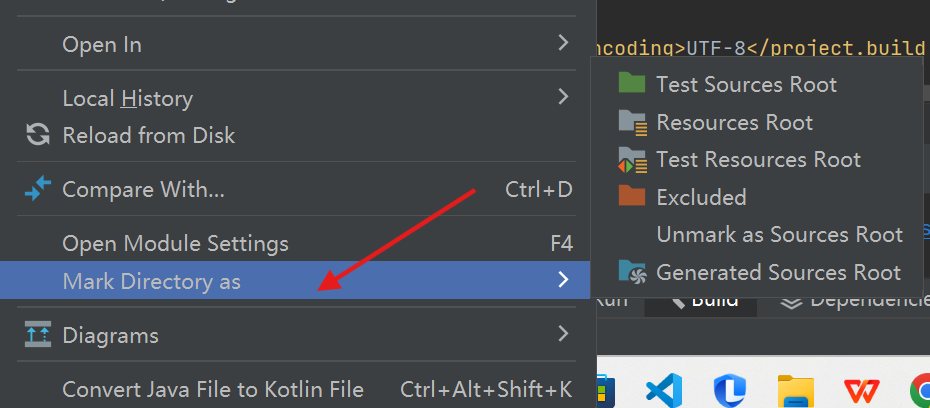Click the Compare With arrows icon
930x408 pixels.
tap(38, 189)
